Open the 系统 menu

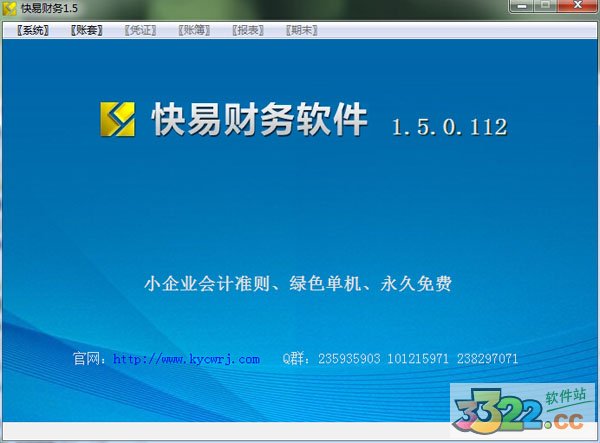[33, 30]
